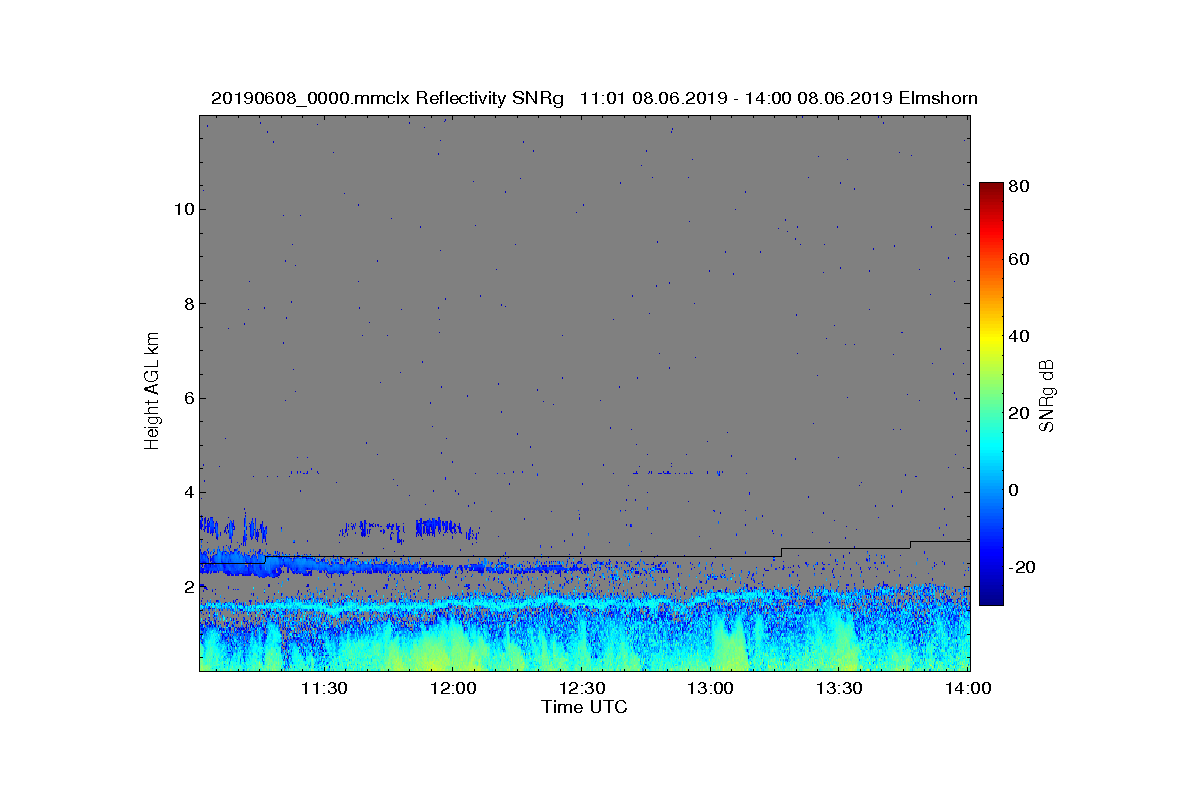Click the 'SNRg dB' colorbar label

[1047, 395]
